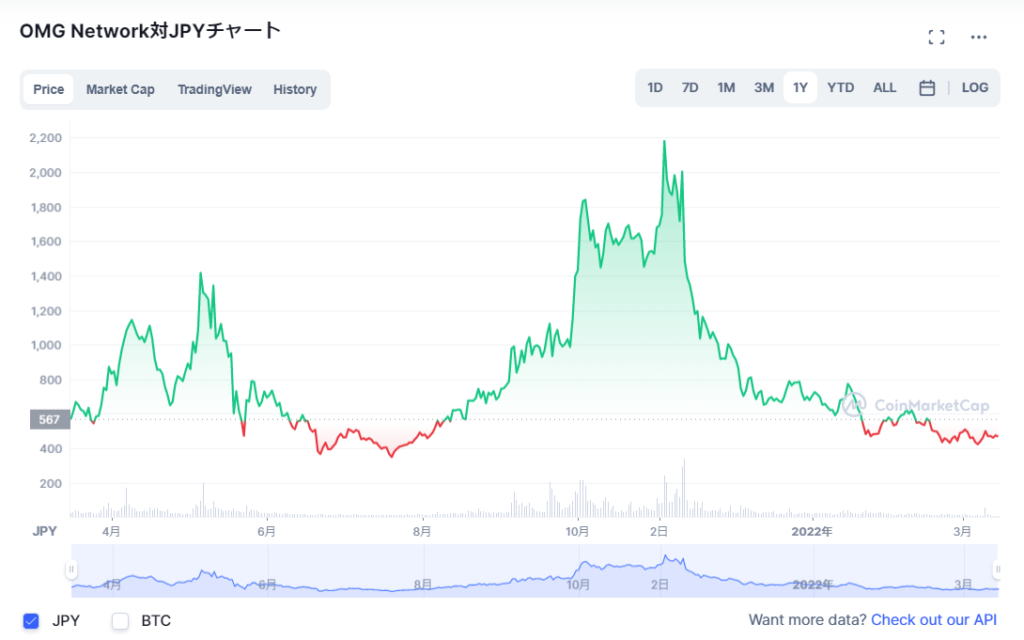1024x640 pixels.
Task: Show ALL time price history
Action: coord(884,88)
